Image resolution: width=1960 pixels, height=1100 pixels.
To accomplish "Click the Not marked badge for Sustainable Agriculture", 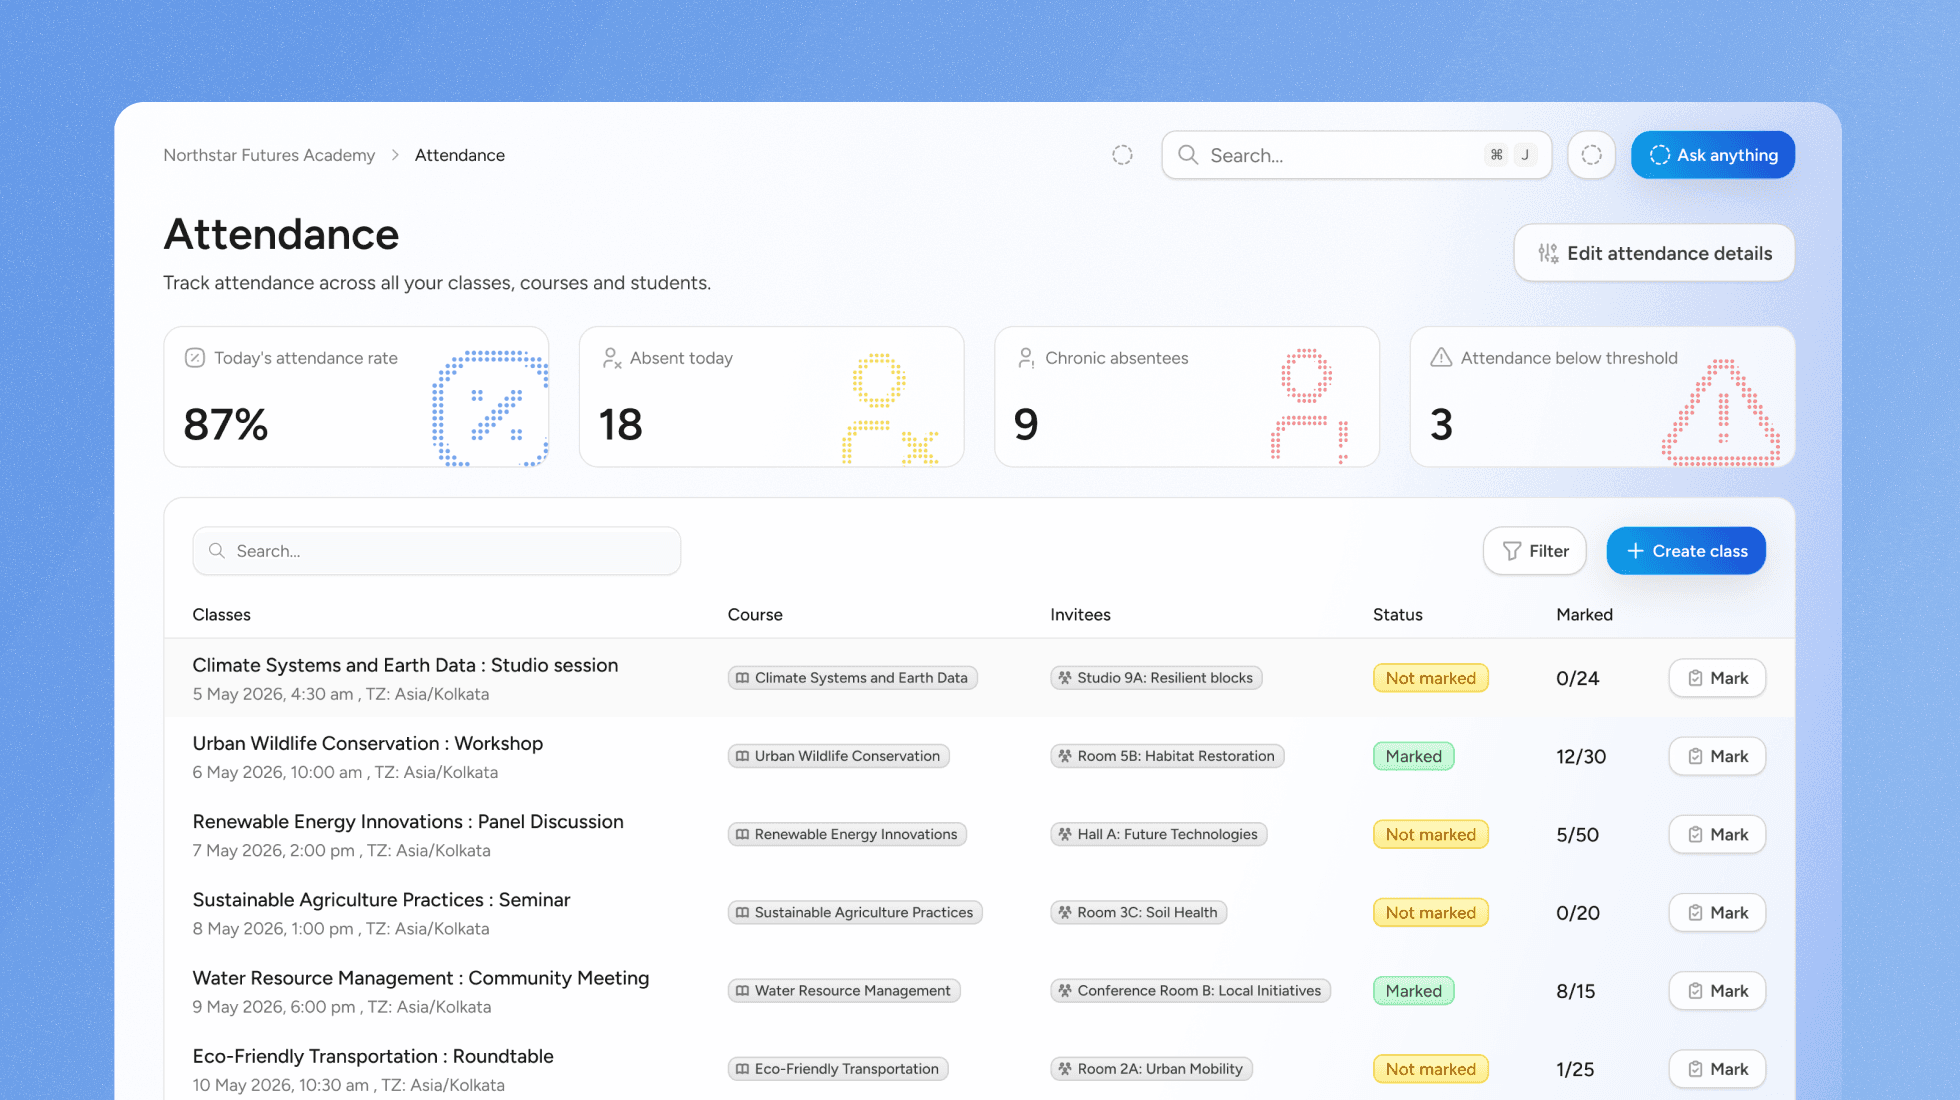I will (1430, 912).
